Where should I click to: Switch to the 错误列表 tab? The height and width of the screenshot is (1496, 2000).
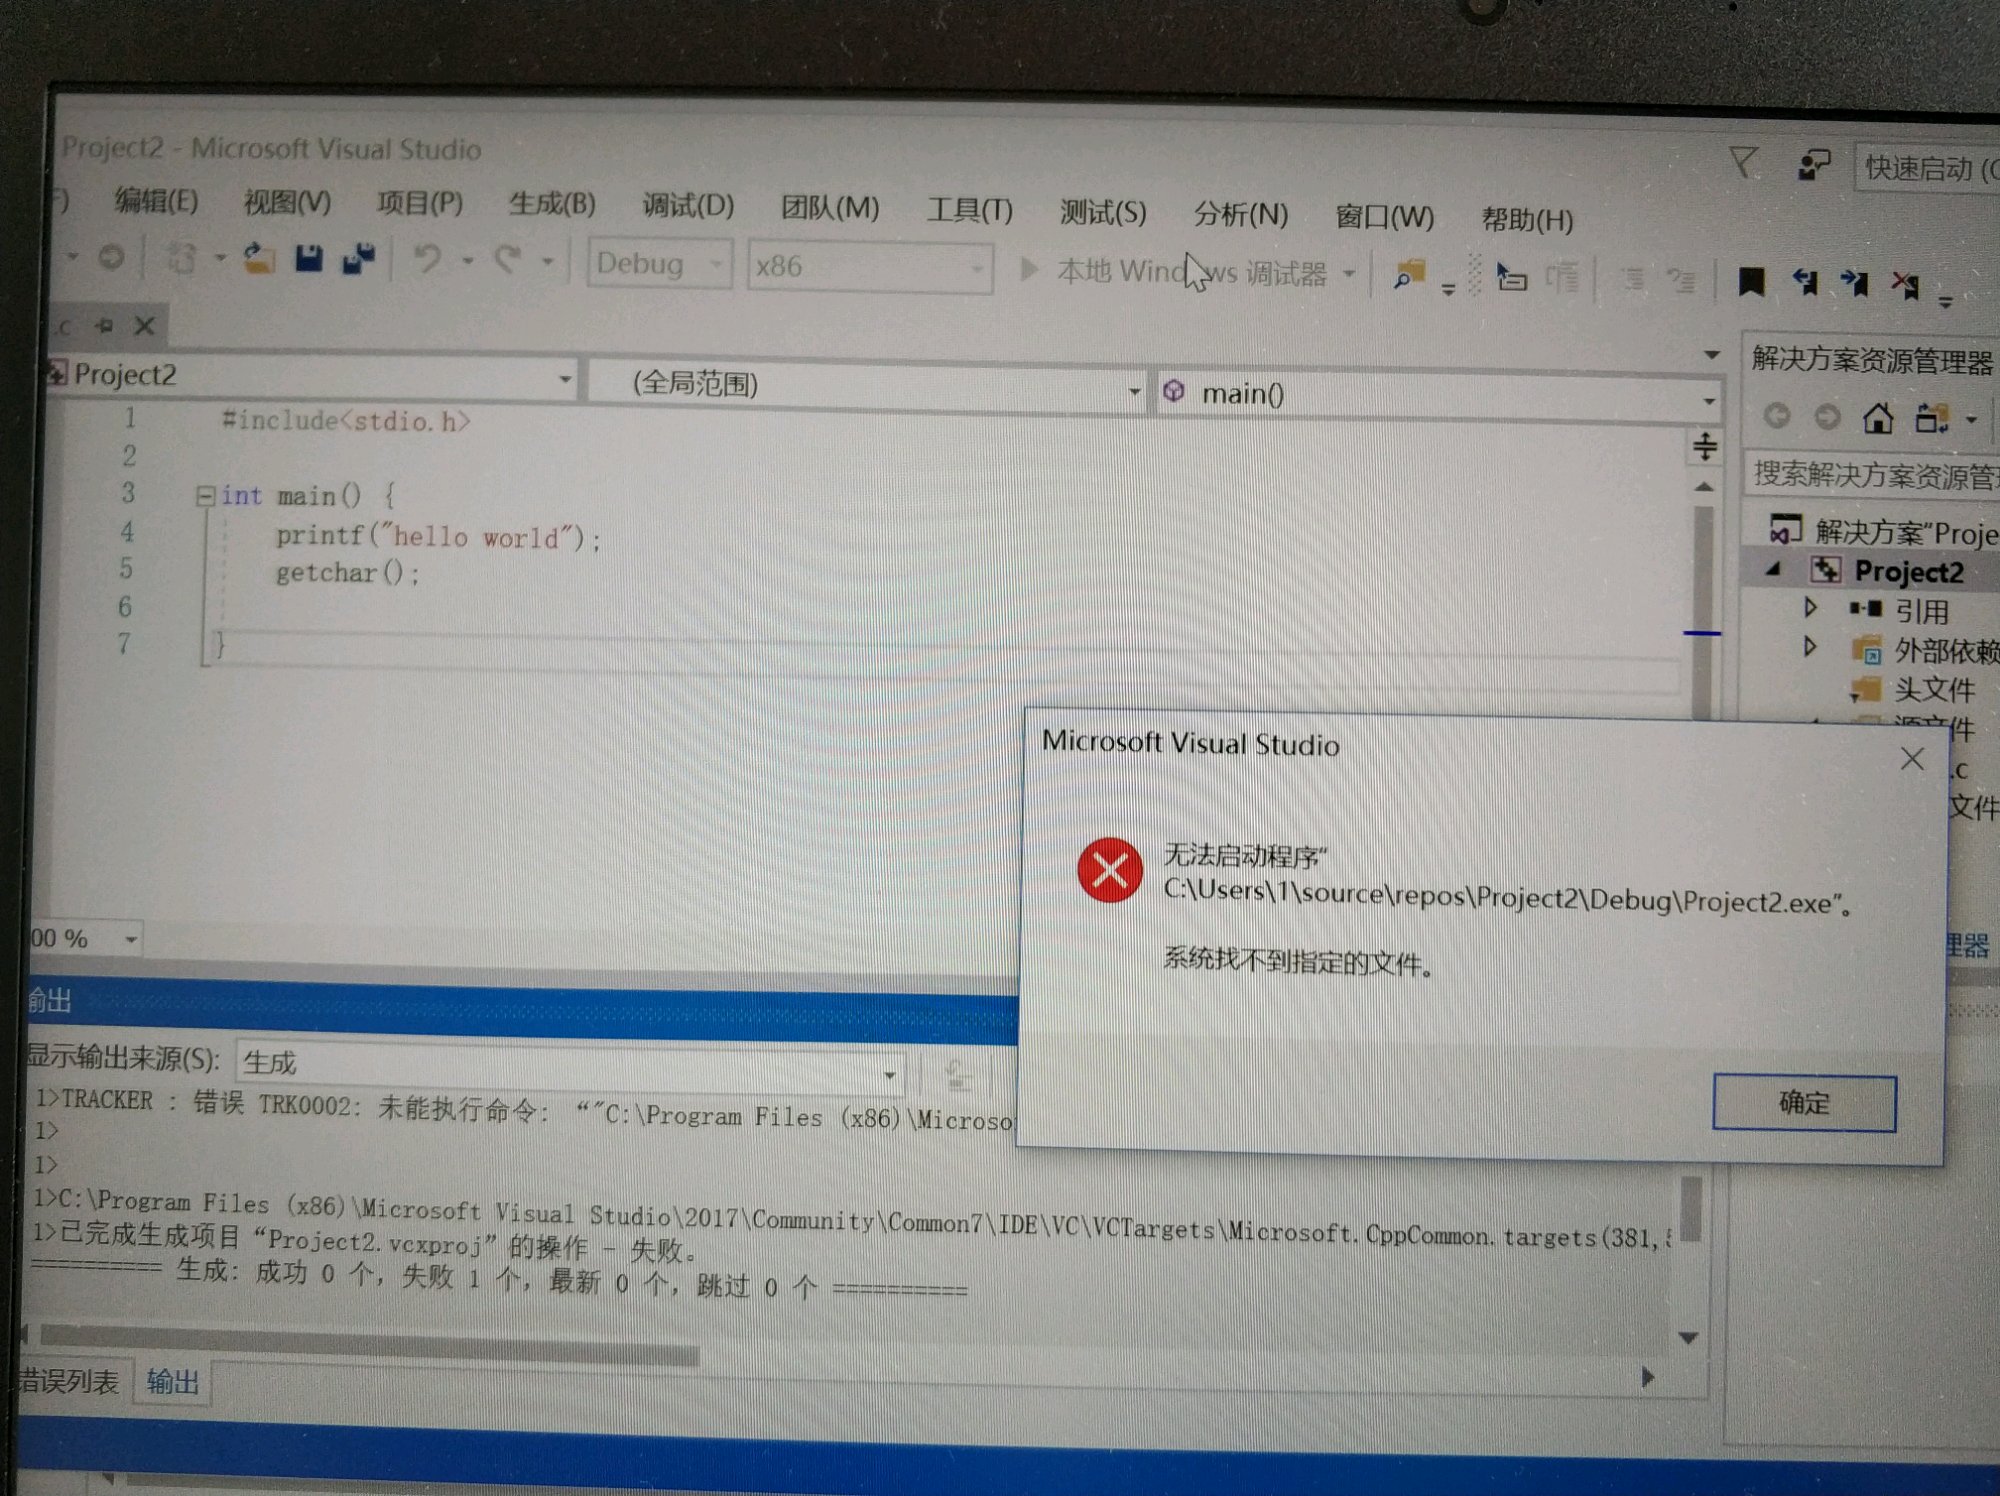(x=68, y=1382)
